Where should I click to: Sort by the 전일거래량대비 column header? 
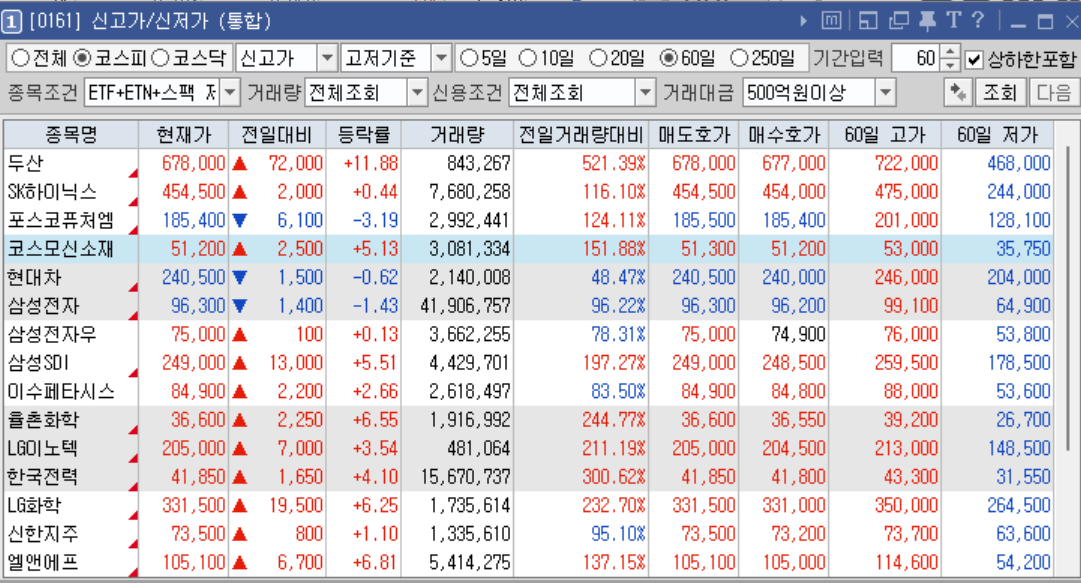[x=580, y=134]
